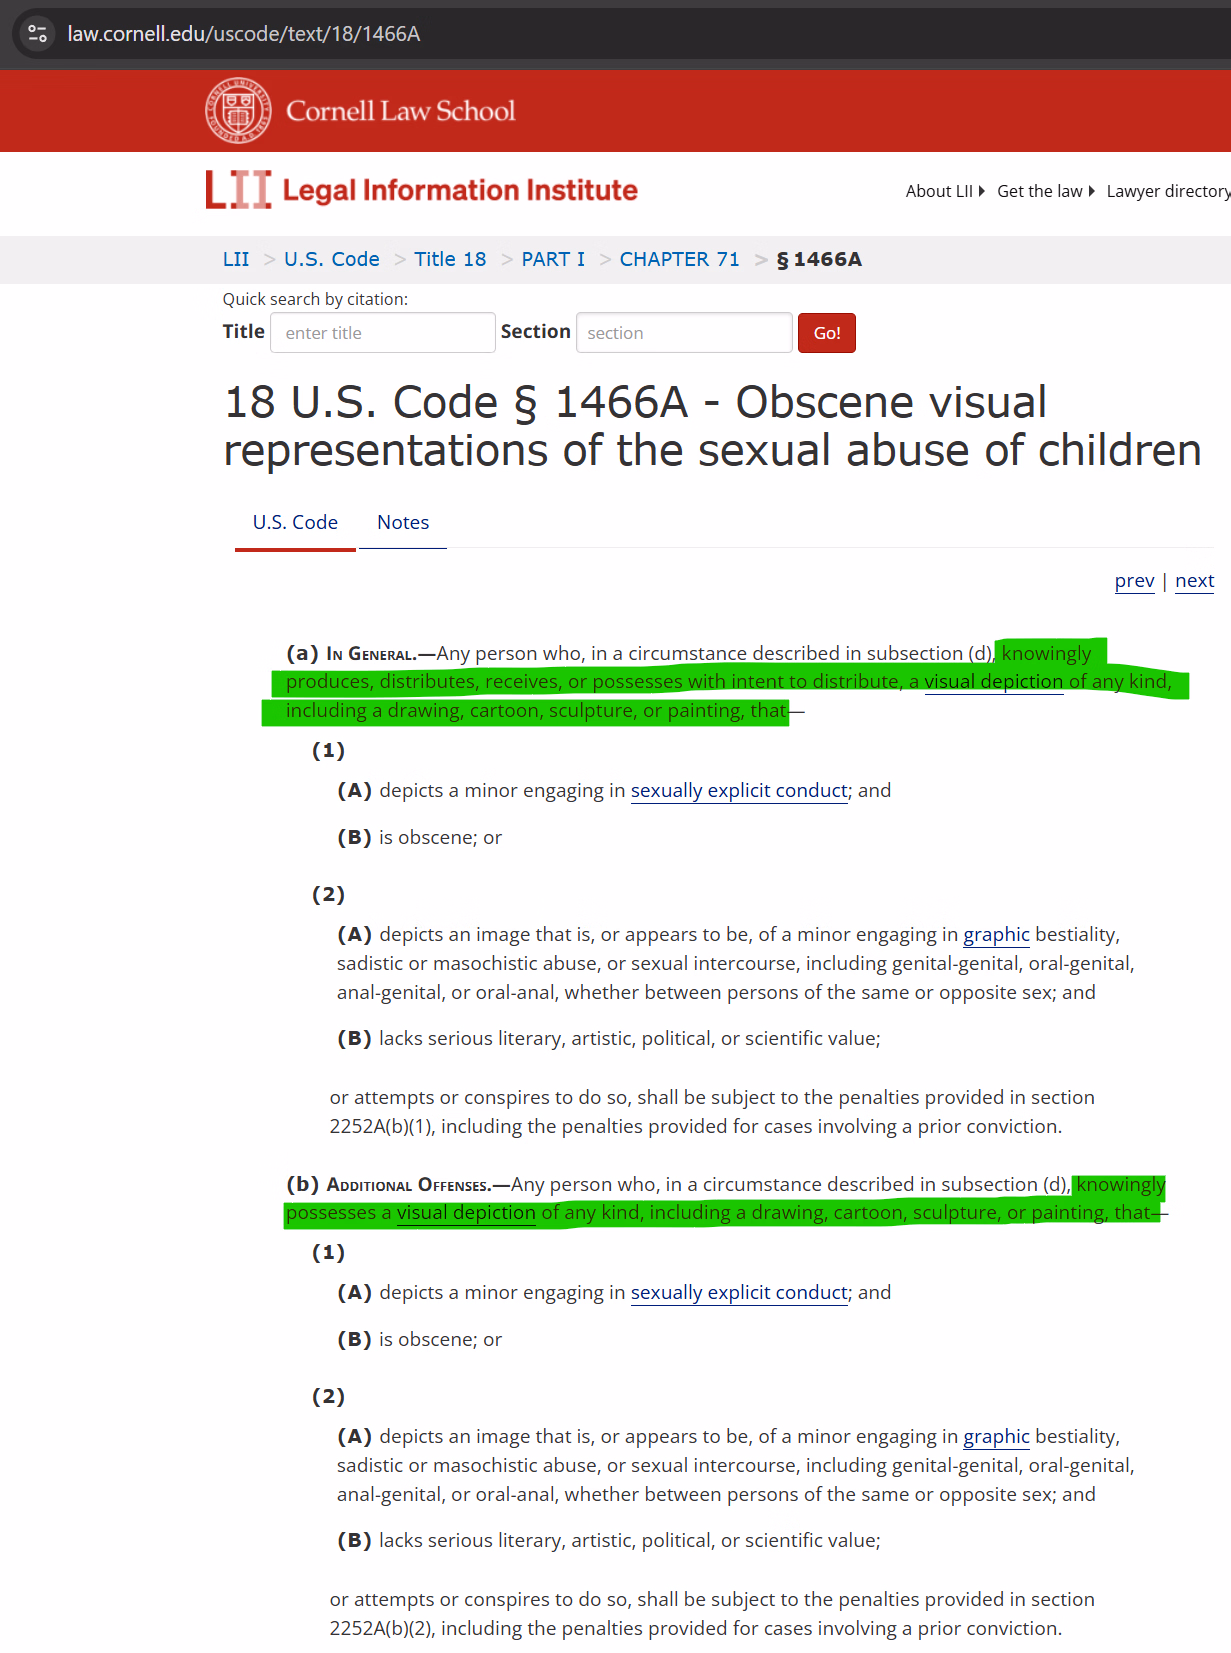Switch to the Notes tab
The width and height of the screenshot is (1231, 1653).
tap(403, 522)
